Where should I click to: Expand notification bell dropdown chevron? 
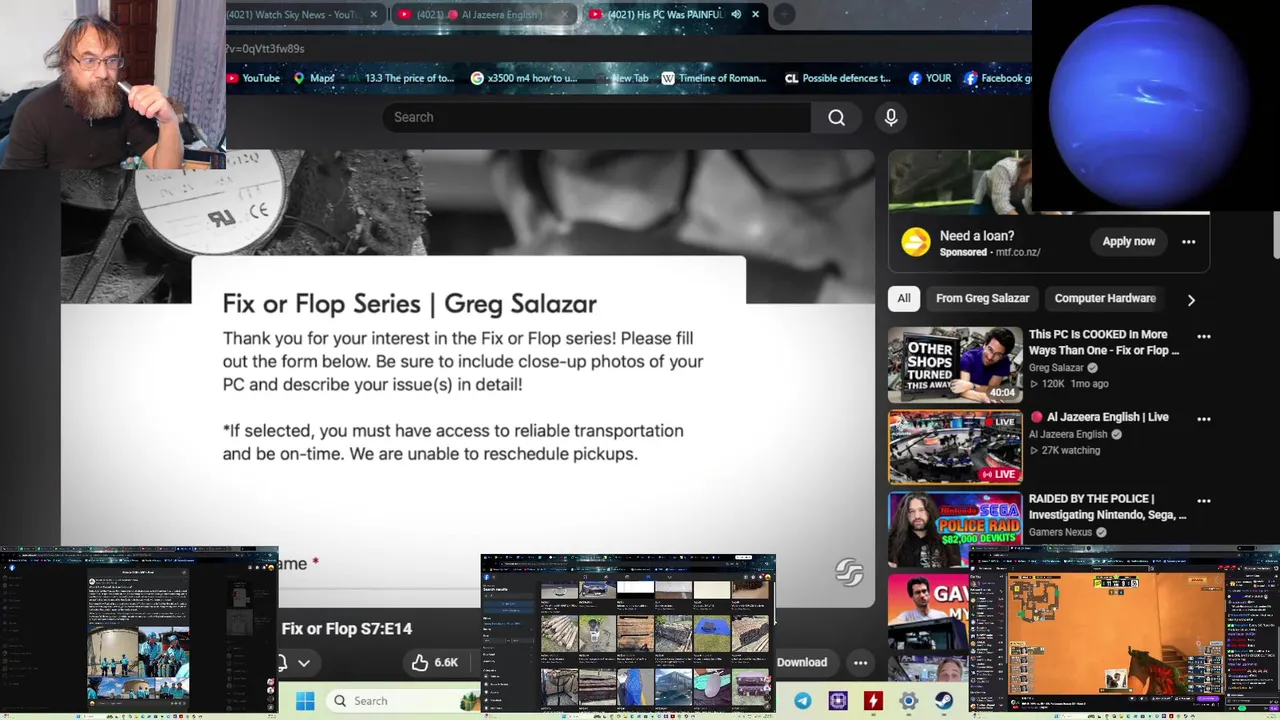[304, 662]
